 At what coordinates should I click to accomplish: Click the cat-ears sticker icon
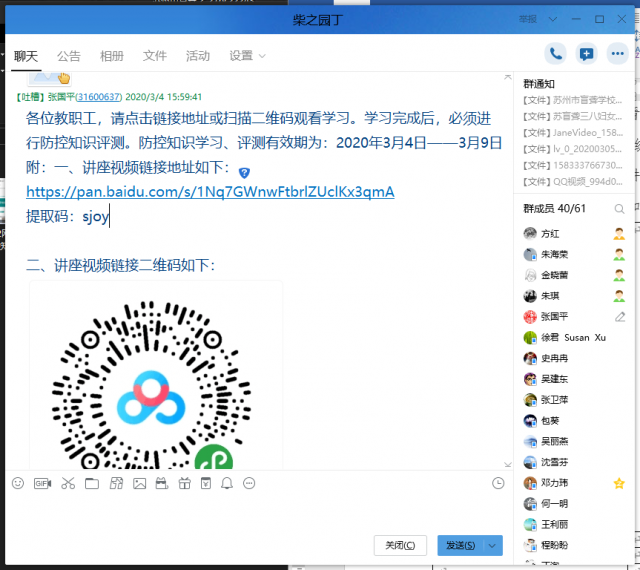coord(162,483)
